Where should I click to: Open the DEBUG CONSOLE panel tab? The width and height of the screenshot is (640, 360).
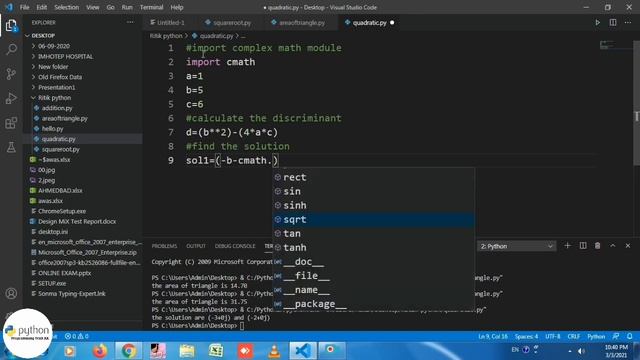point(235,246)
